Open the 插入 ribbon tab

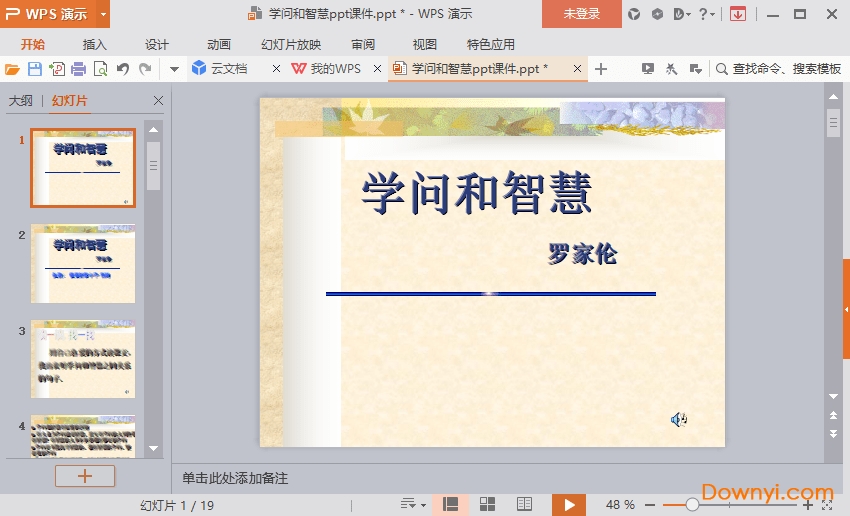coord(94,44)
